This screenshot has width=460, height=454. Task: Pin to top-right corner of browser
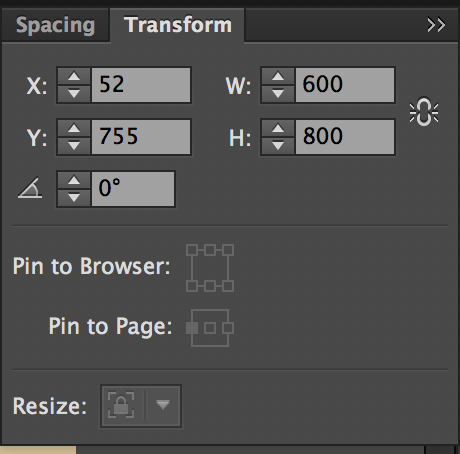pos(228,250)
